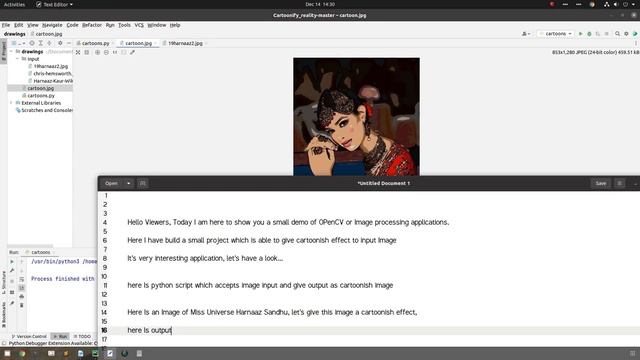Start debugging with the green bug icon
This screenshot has width=640, height=360.
[589, 34]
